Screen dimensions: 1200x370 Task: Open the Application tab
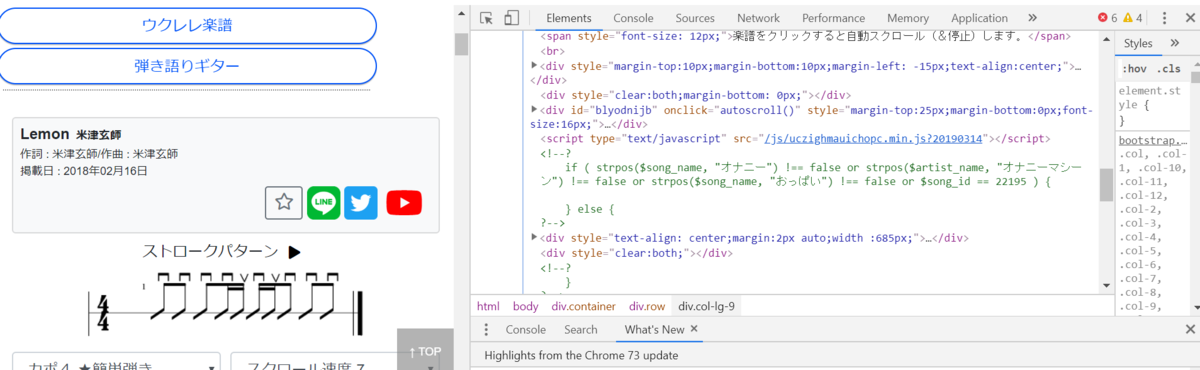point(979,18)
